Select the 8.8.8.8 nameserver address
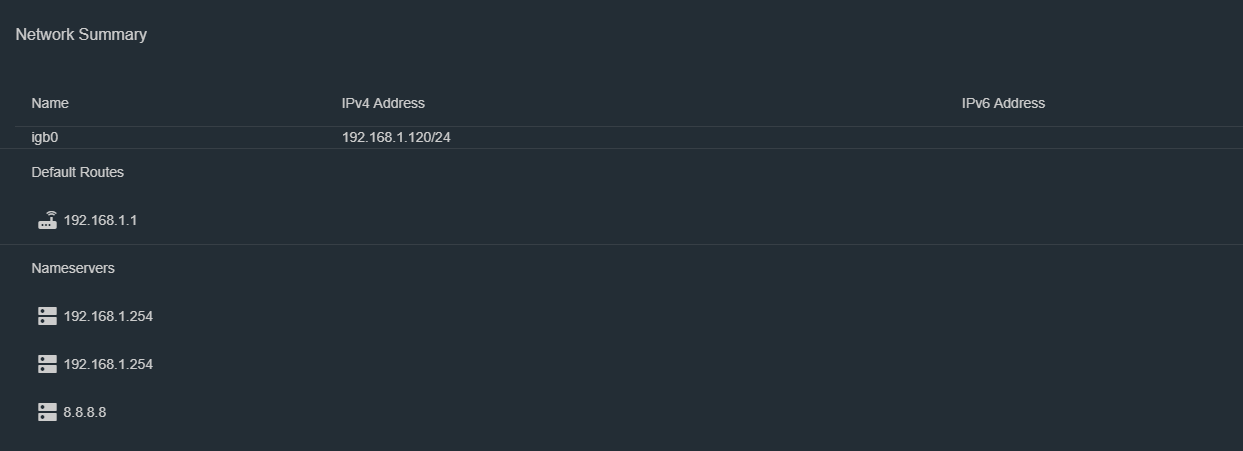1243x451 pixels. [85, 412]
